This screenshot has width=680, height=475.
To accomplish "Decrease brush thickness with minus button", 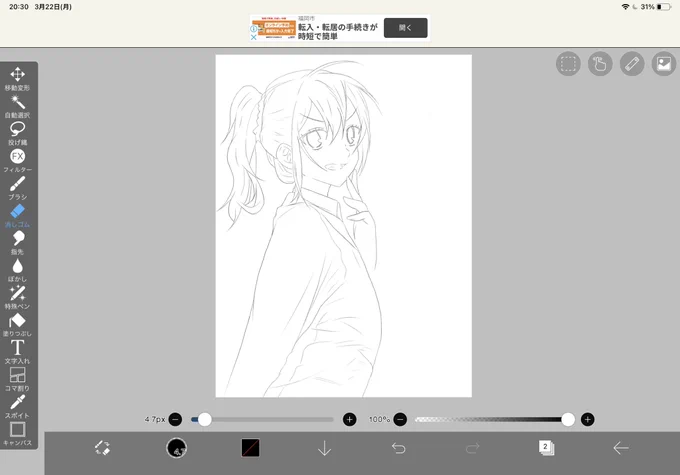I will pyautogui.click(x=175, y=419).
